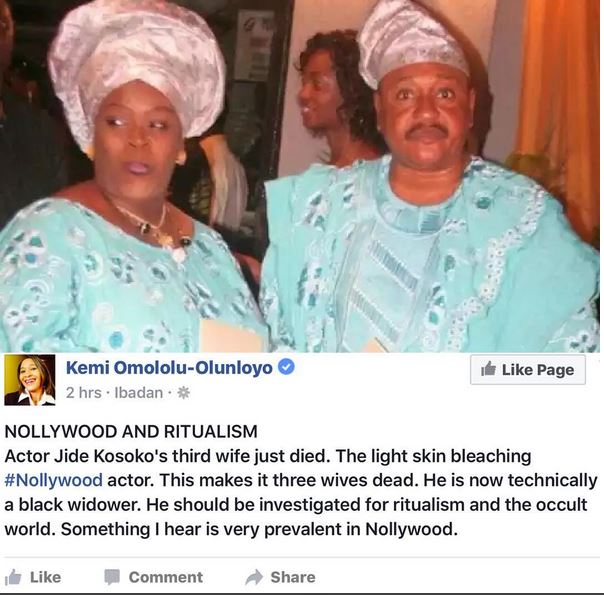Click the NOLLYWOOD AND RITUALISM heading
Viewport: 604px width, 595px height.
(x=131, y=432)
